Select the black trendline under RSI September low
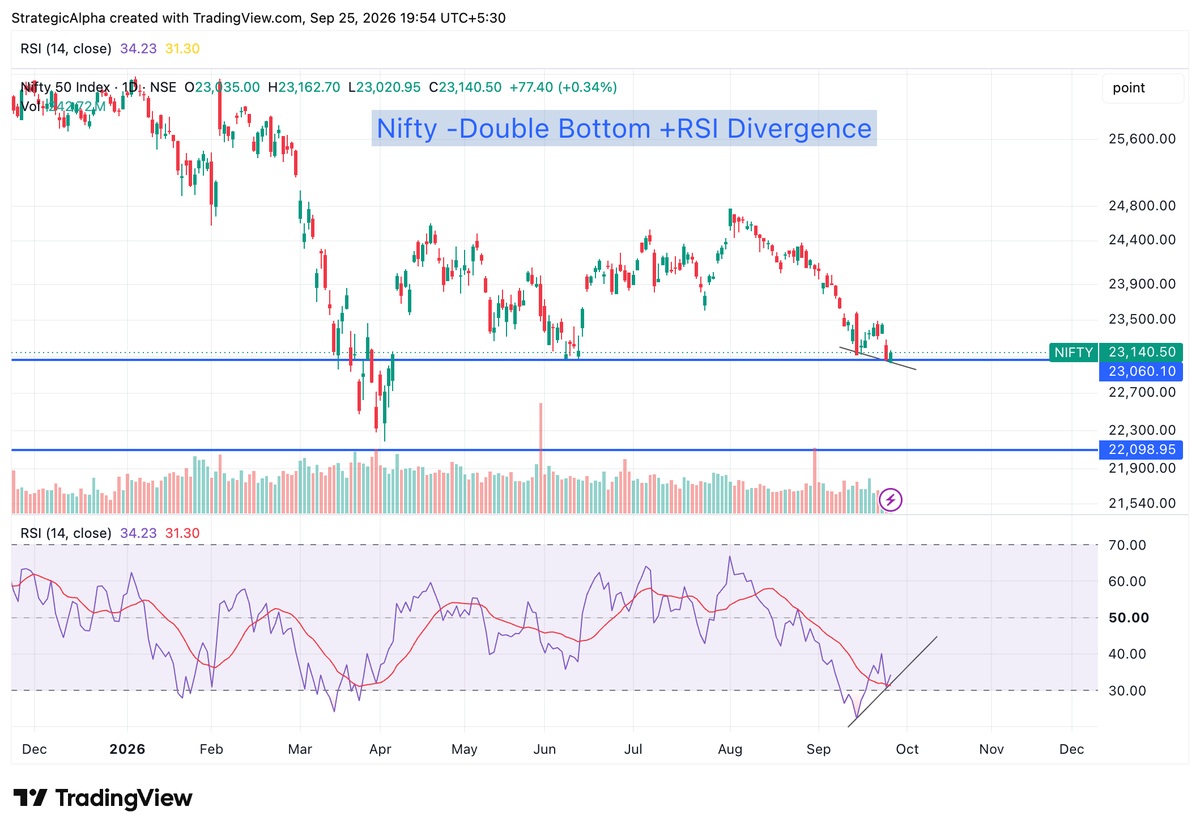 click(892, 680)
